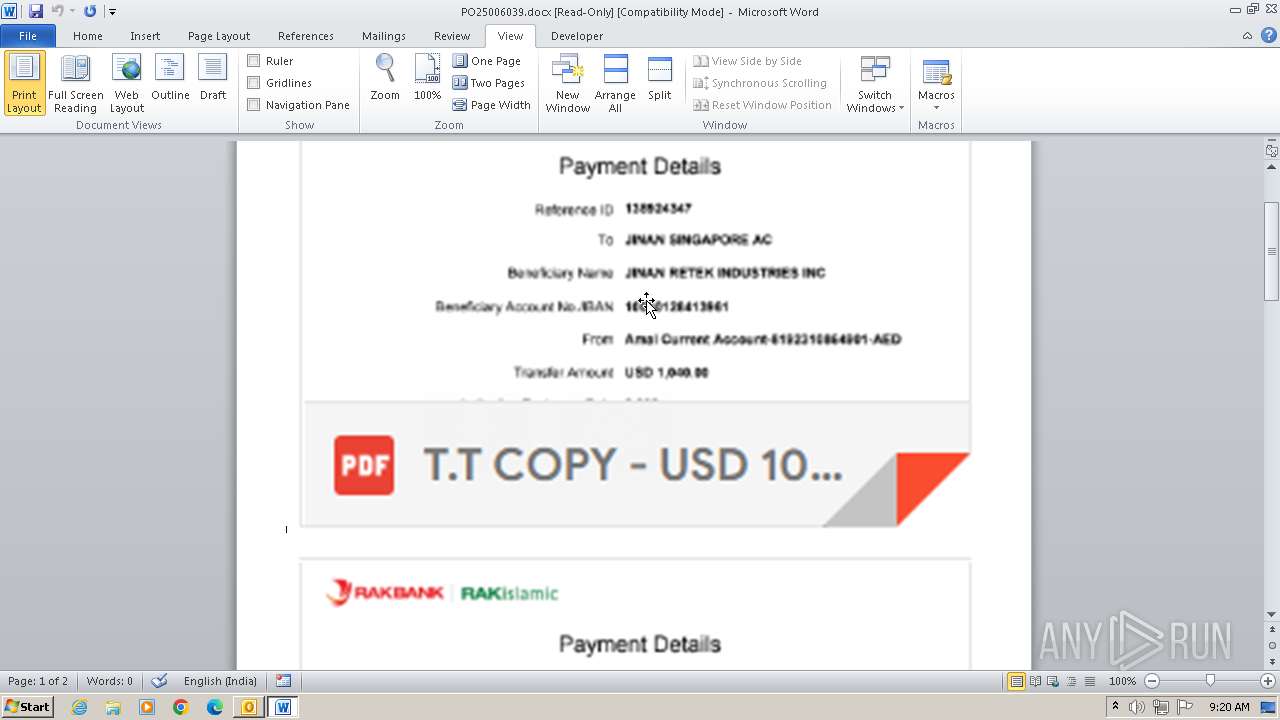
Task: Switch to Draft view
Action: [213, 78]
